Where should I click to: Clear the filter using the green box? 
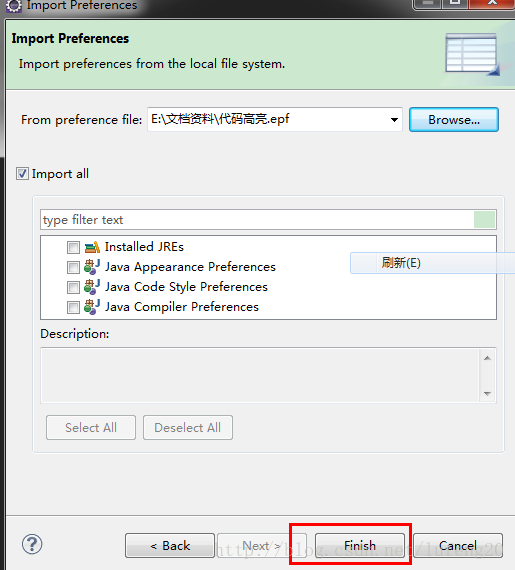click(x=484, y=220)
